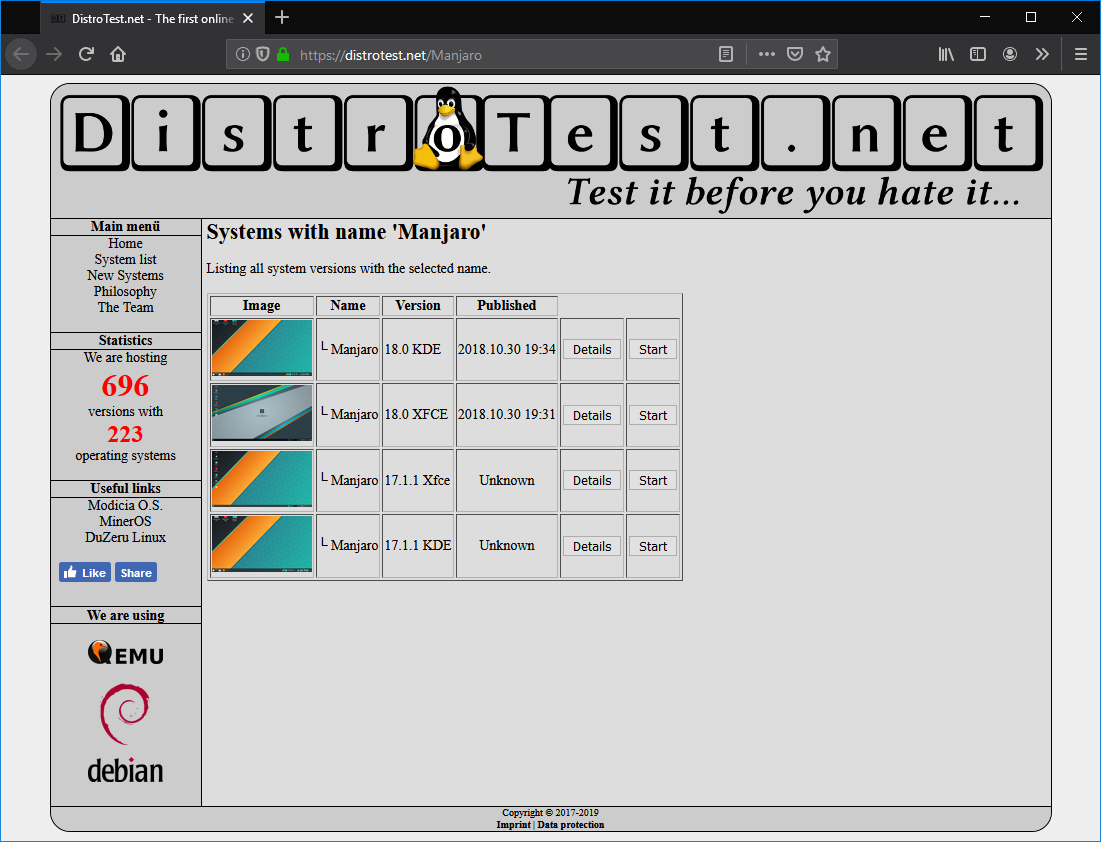Toggle the sidebar panel icon
Viewport: 1101px width, 842px height.
(977, 54)
